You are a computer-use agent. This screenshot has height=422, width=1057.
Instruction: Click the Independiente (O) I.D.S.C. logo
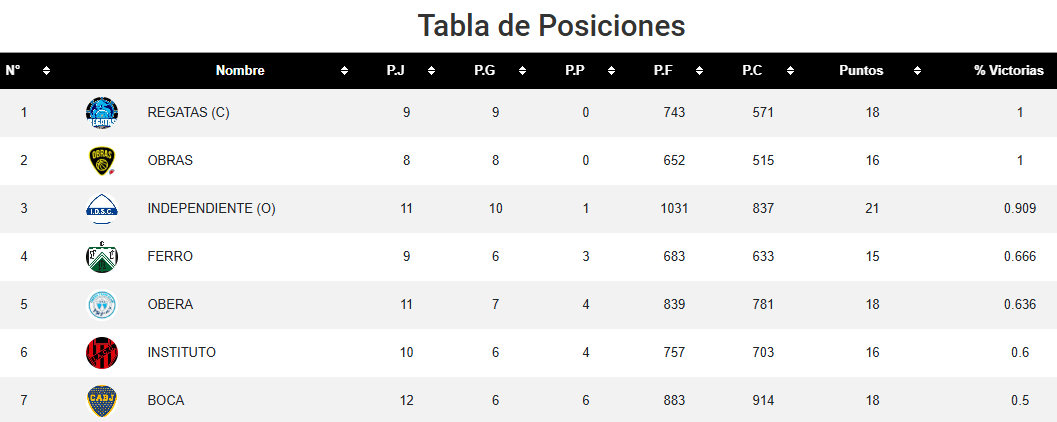point(102,209)
